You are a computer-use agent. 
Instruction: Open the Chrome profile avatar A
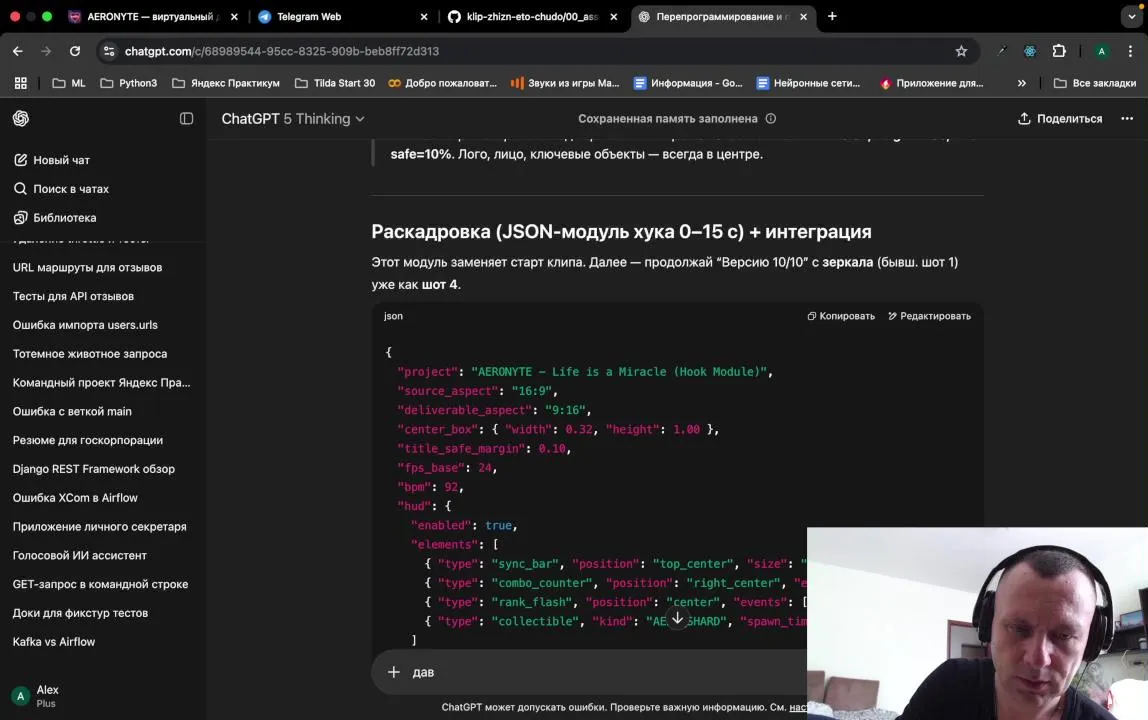click(x=1101, y=51)
